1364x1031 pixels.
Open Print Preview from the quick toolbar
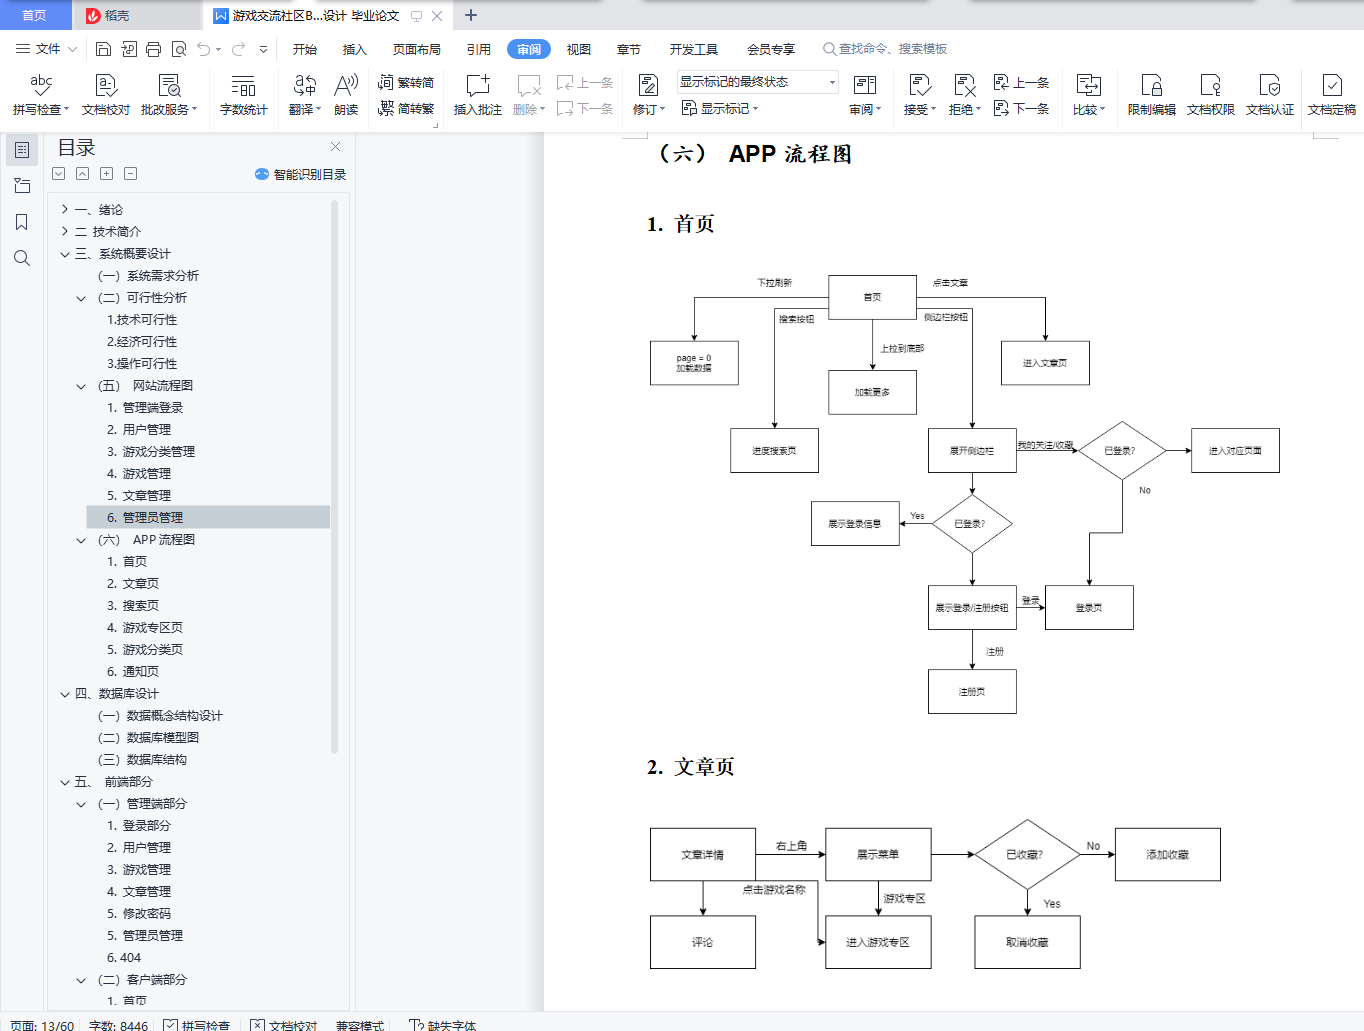(x=179, y=49)
